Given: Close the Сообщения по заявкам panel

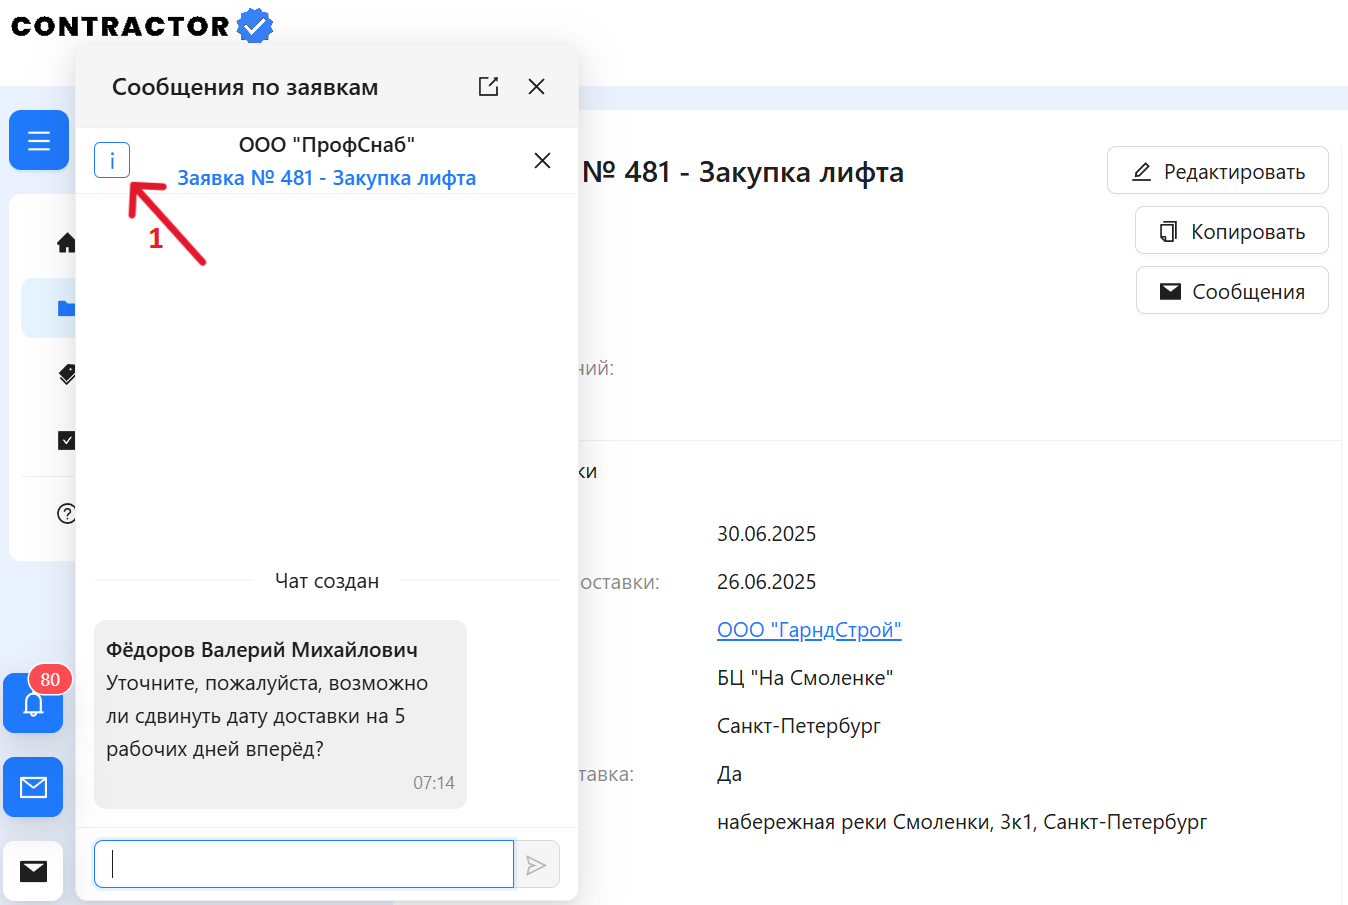Looking at the screenshot, I should 536,87.
